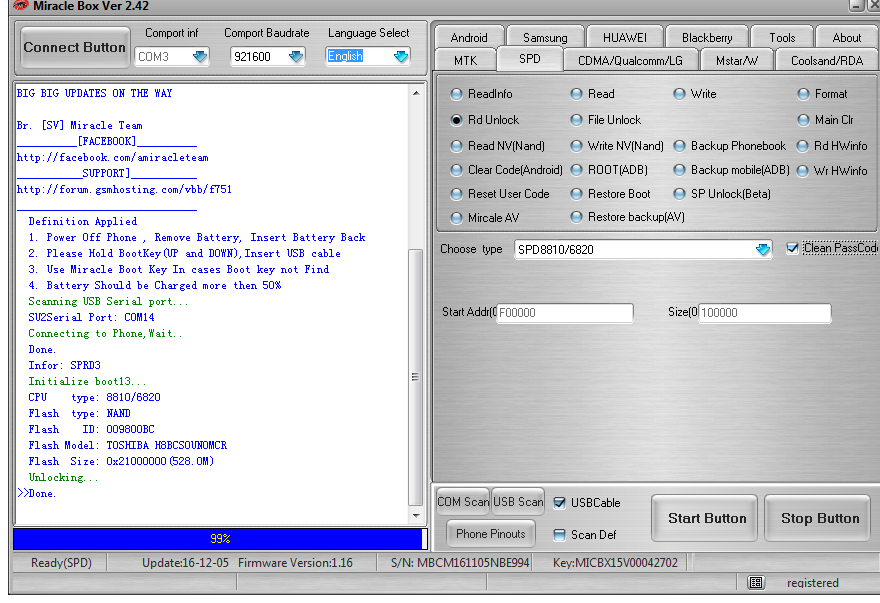
Task: Toggle the USBCable checkbox
Action: (560, 503)
